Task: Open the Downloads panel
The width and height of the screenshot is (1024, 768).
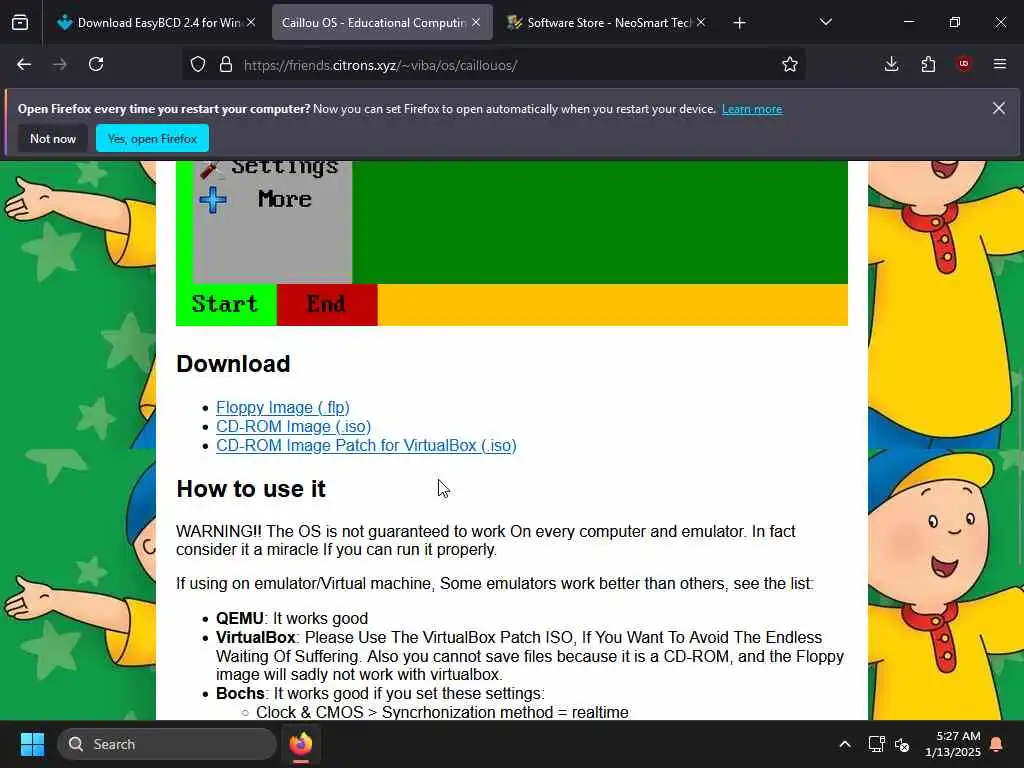Action: coord(891,64)
